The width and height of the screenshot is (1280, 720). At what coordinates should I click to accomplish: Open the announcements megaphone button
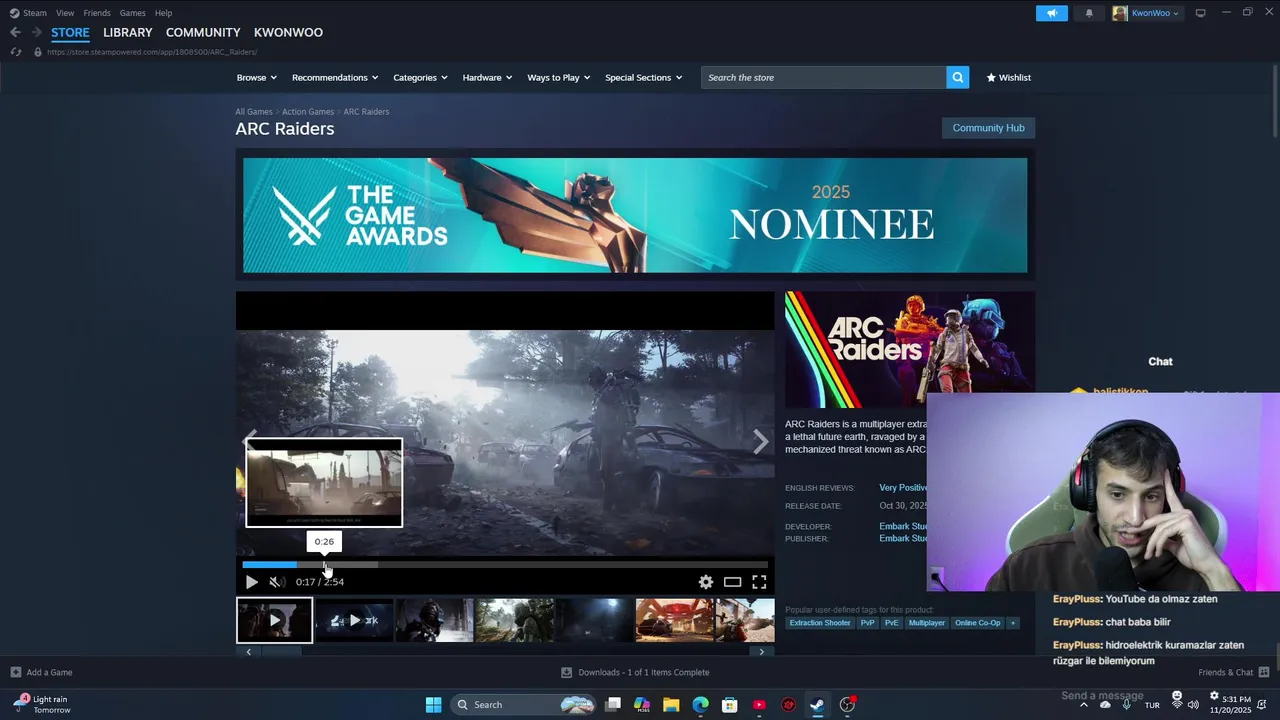point(1052,13)
